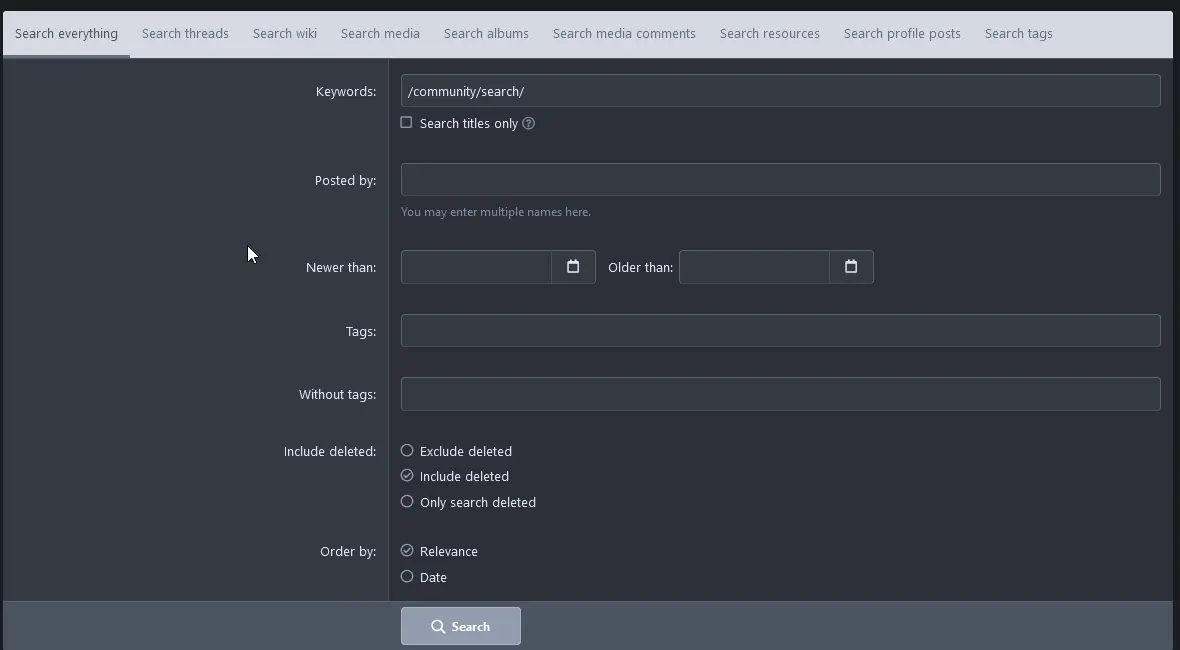Viewport: 1180px width, 650px height.
Task: Go to Search media comments tab
Action: (624, 34)
